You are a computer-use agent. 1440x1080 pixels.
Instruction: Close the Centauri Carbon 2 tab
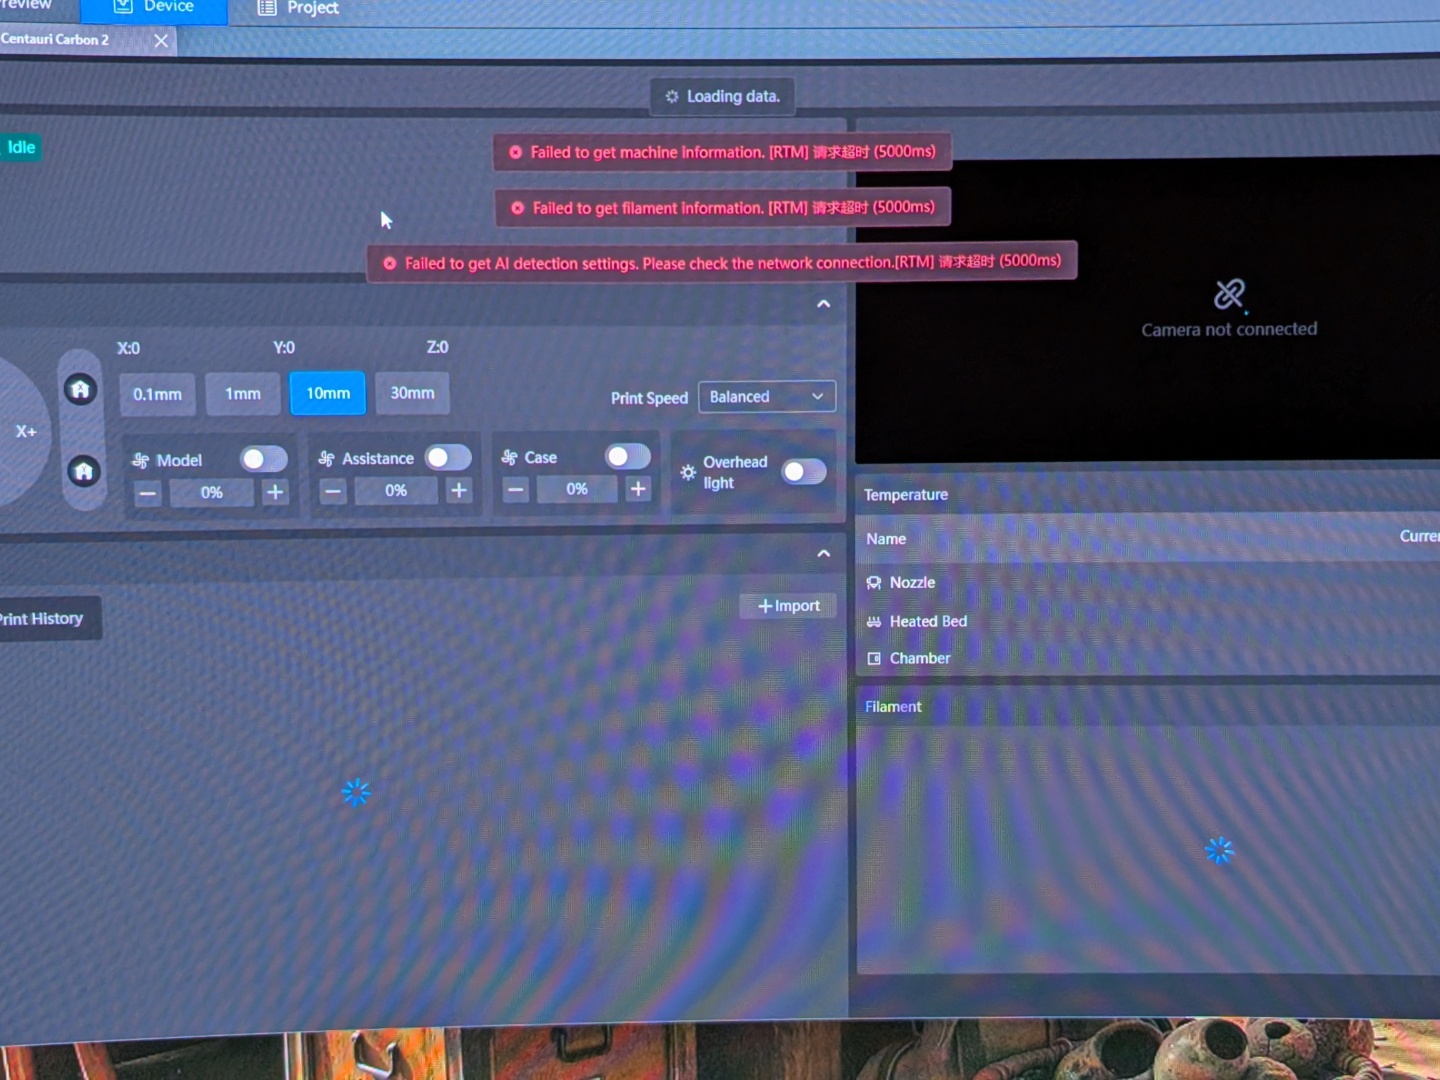pyautogui.click(x=161, y=40)
